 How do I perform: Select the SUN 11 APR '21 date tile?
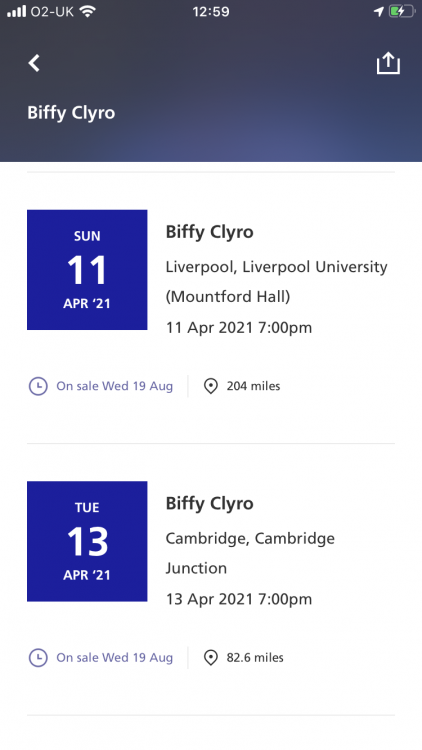click(87, 270)
